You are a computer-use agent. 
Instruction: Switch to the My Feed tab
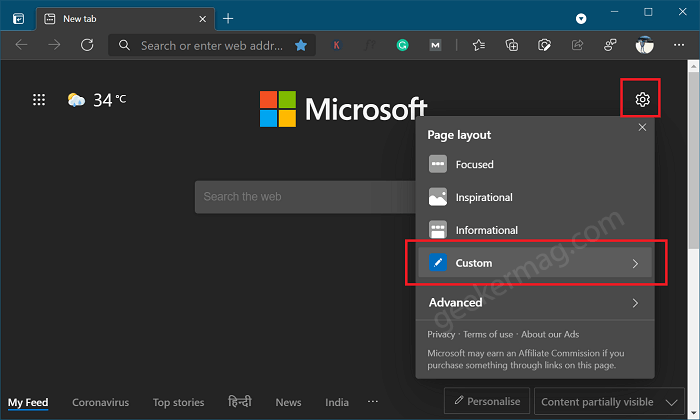pos(28,403)
